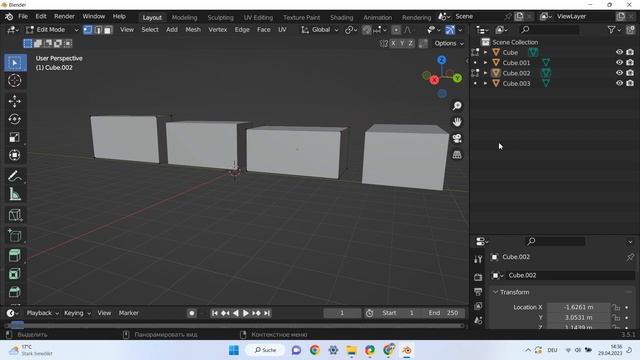This screenshot has width=640, height=360.
Task: Open the View Layer properties tab
Action: click(478, 306)
